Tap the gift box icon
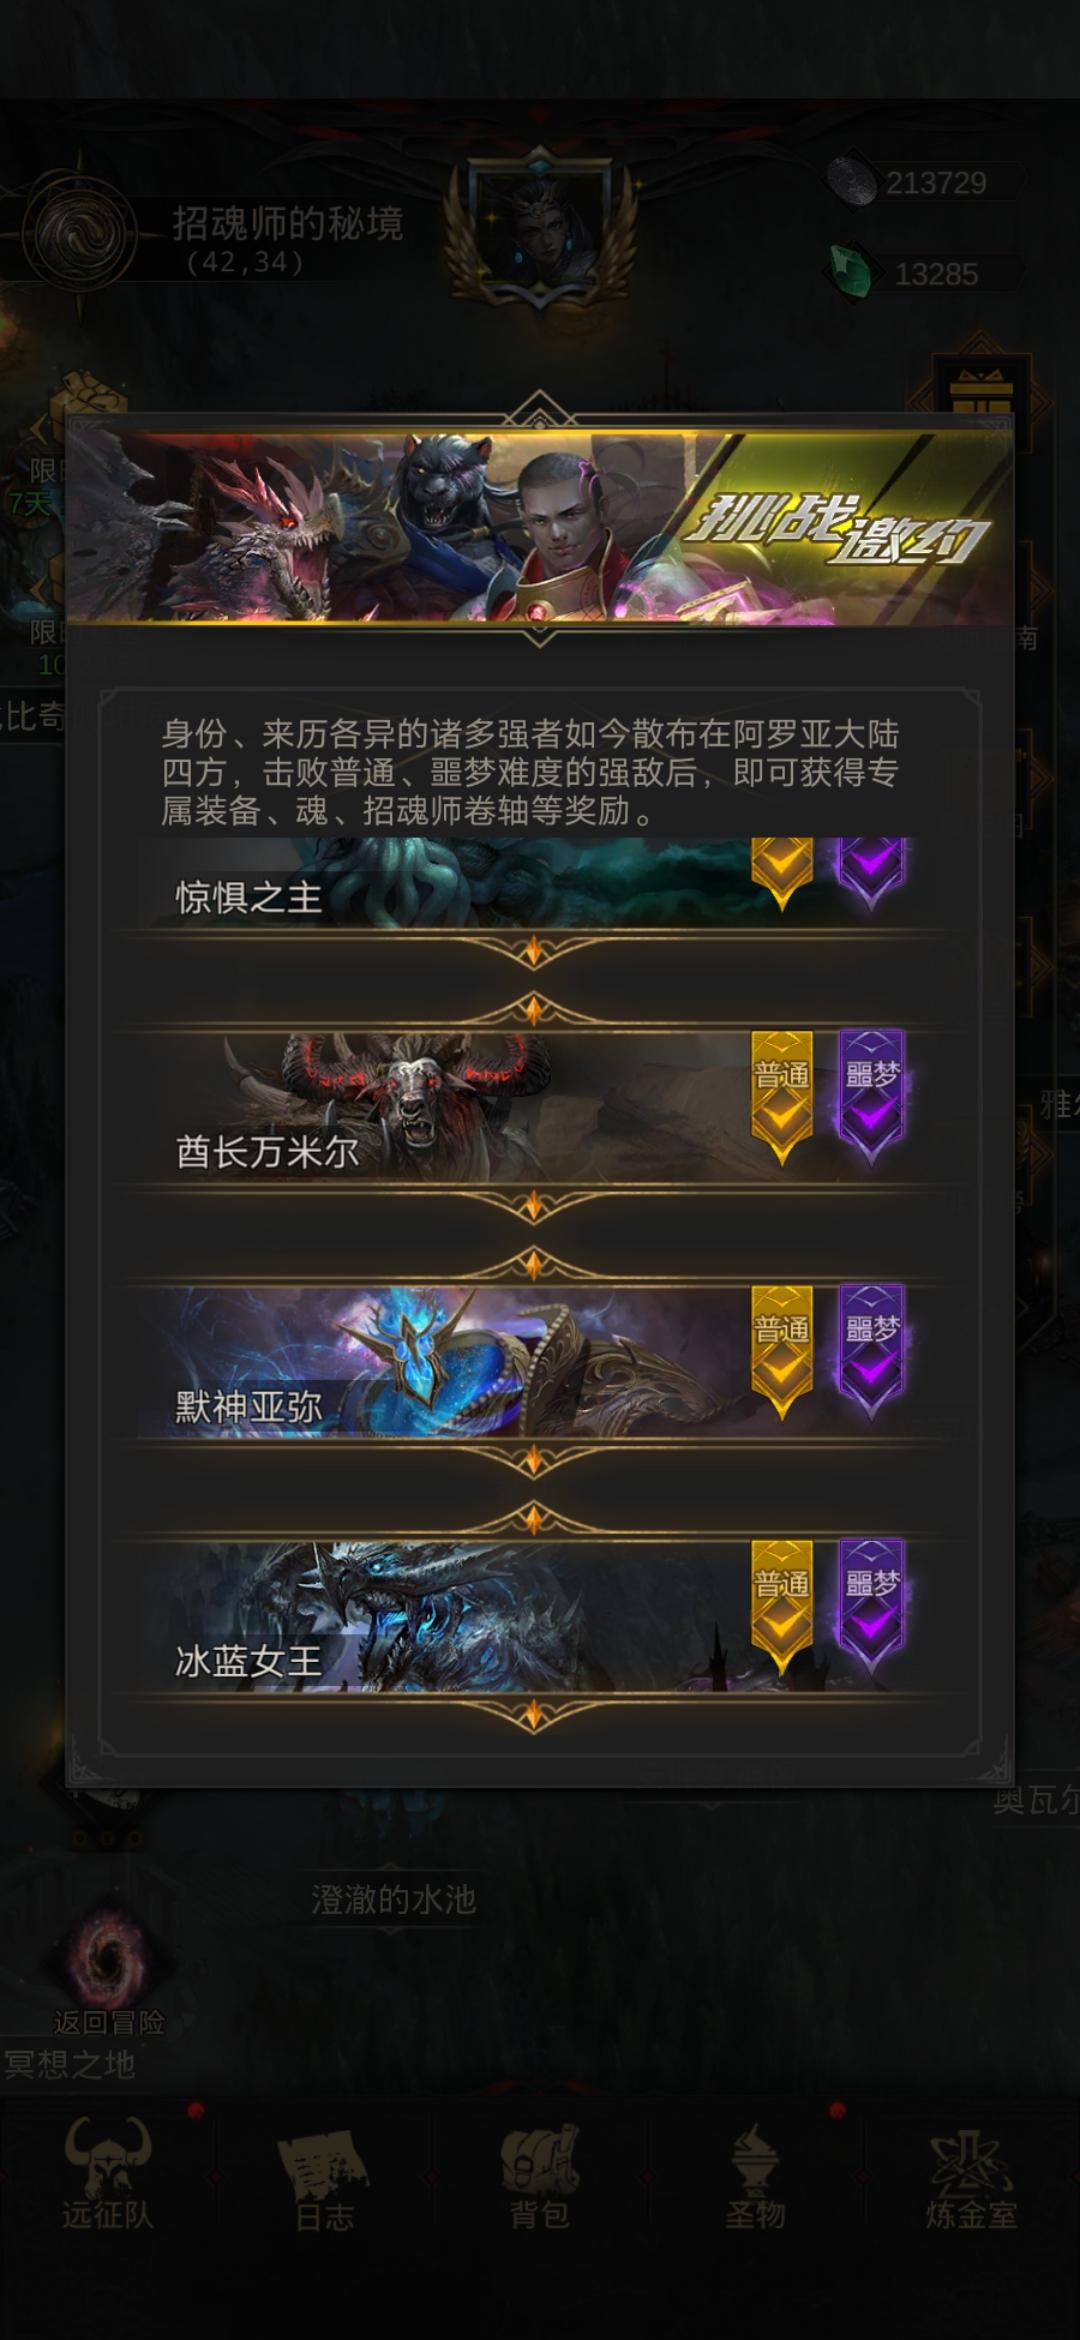 pyautogui.click(x=980, y=386)
